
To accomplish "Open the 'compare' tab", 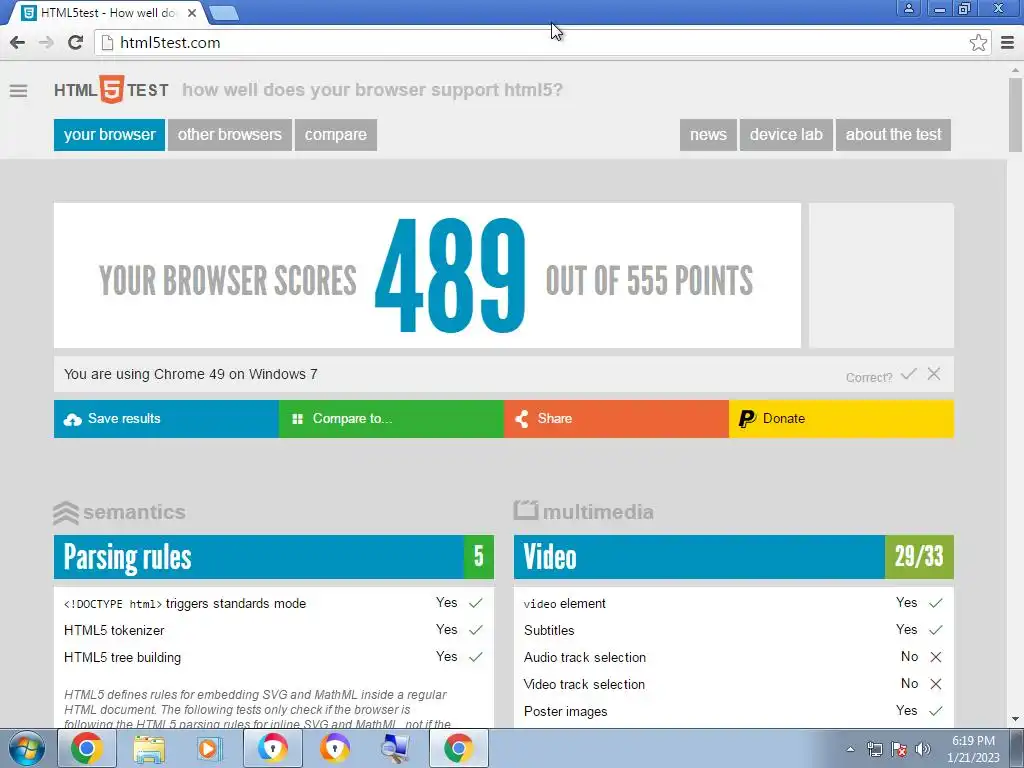I will (336, 135).
